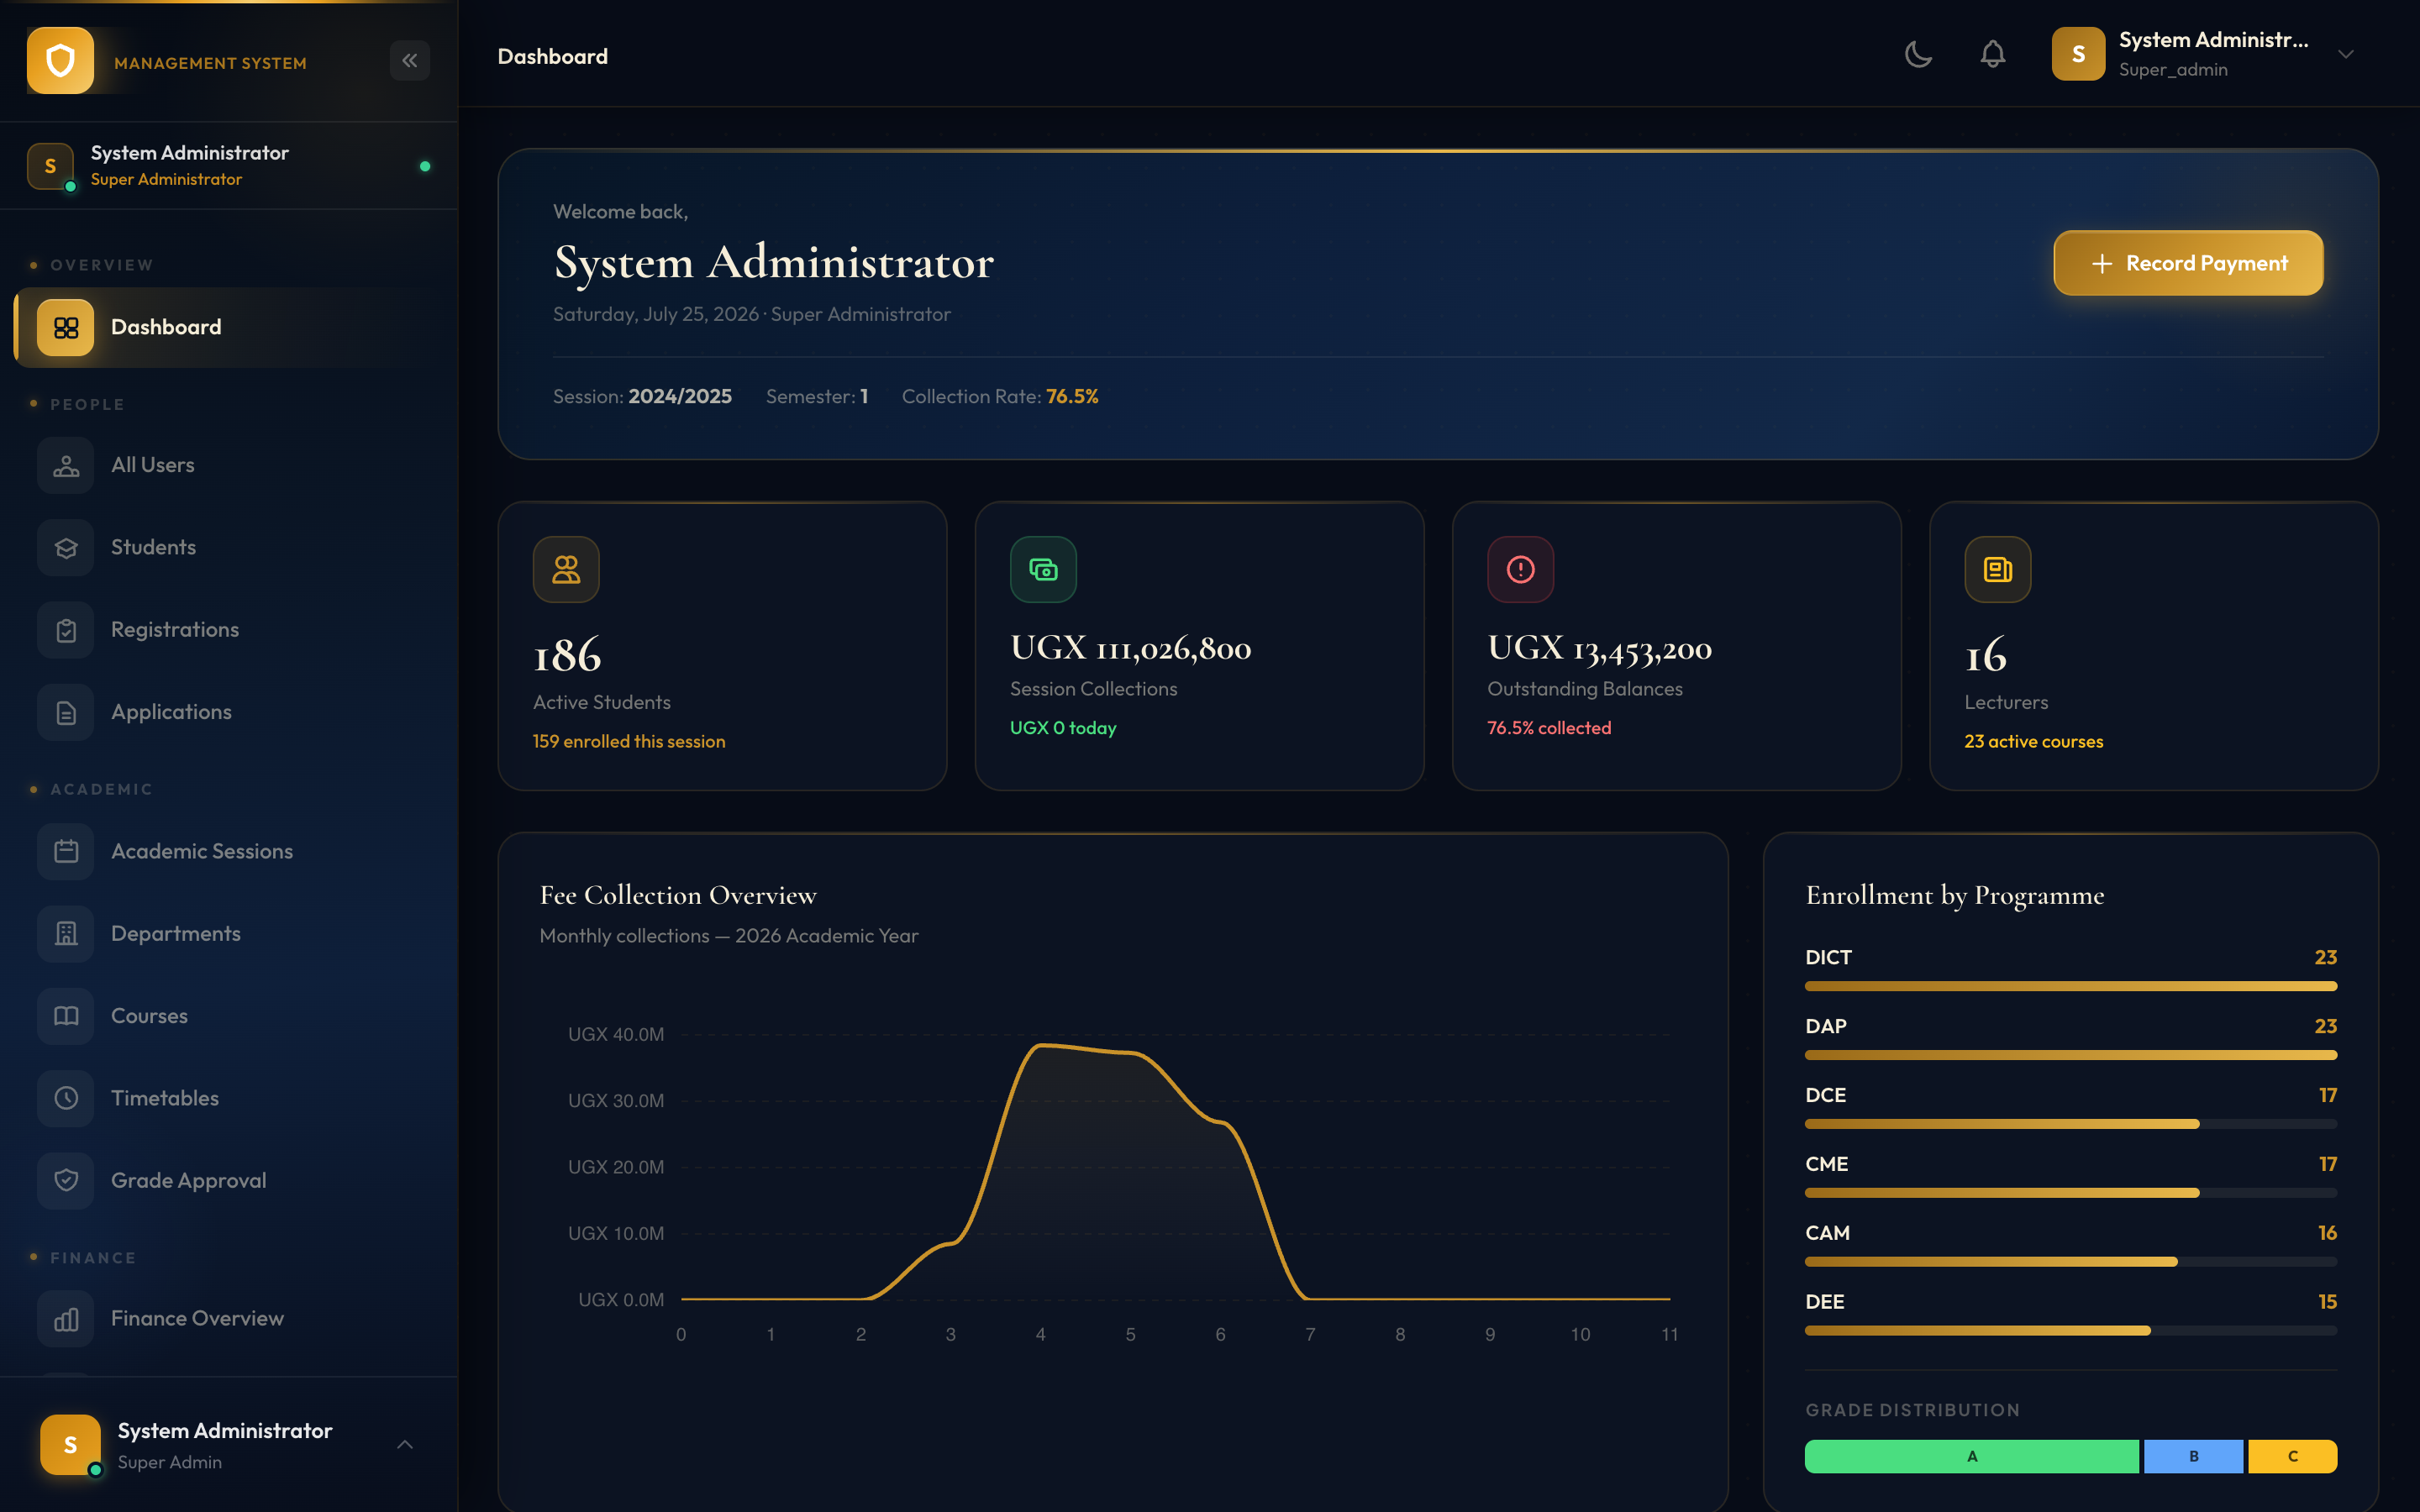
Task: Click '159 enrolled this session' text
Action: 629,741
